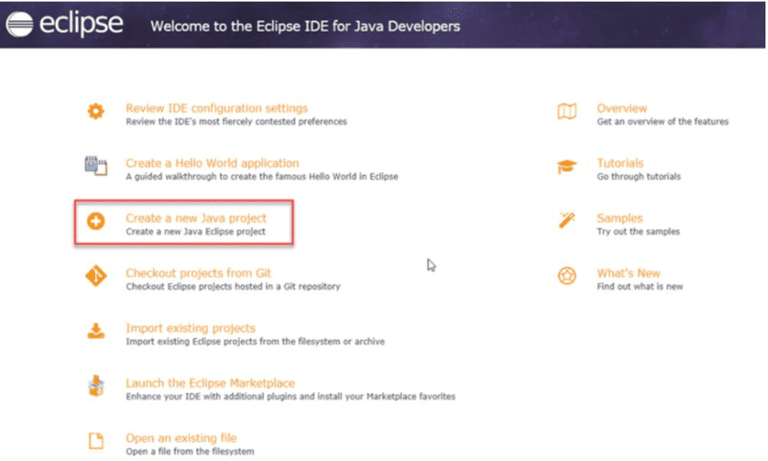Click the Hello World application notepad icon

coord(96,166)
